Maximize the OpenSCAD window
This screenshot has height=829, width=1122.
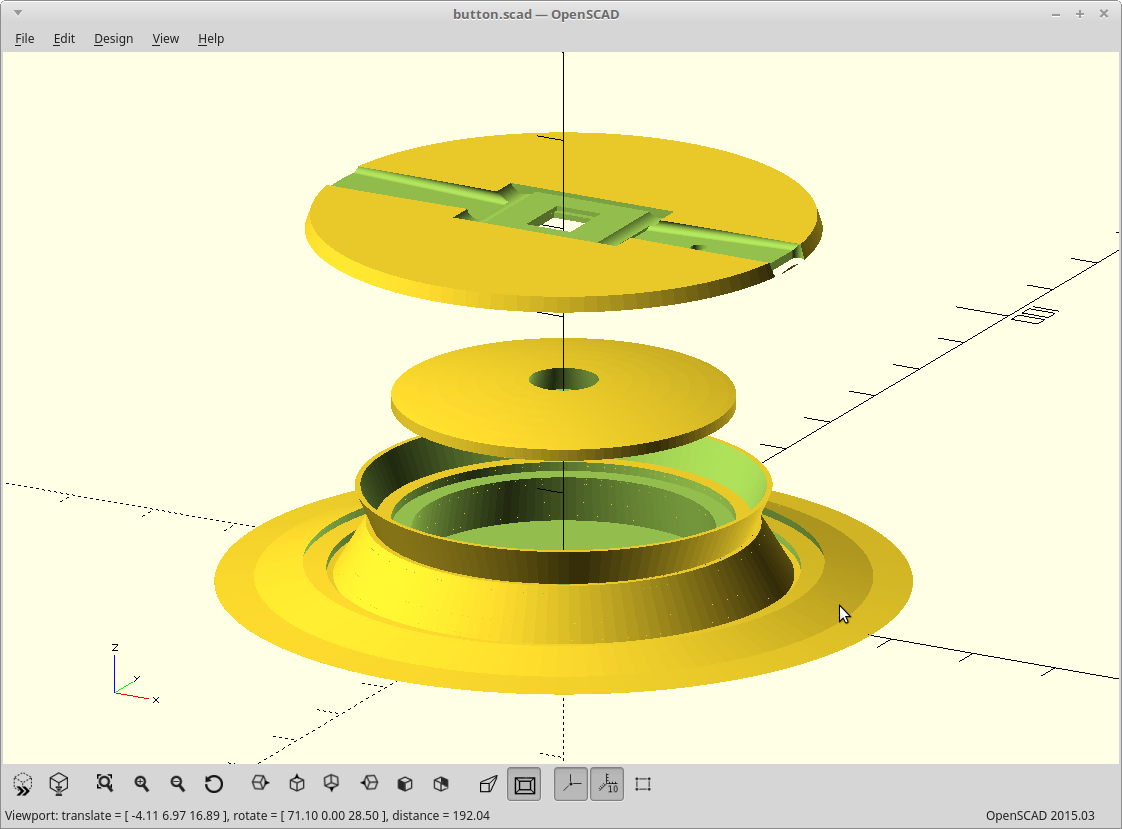1080,14
